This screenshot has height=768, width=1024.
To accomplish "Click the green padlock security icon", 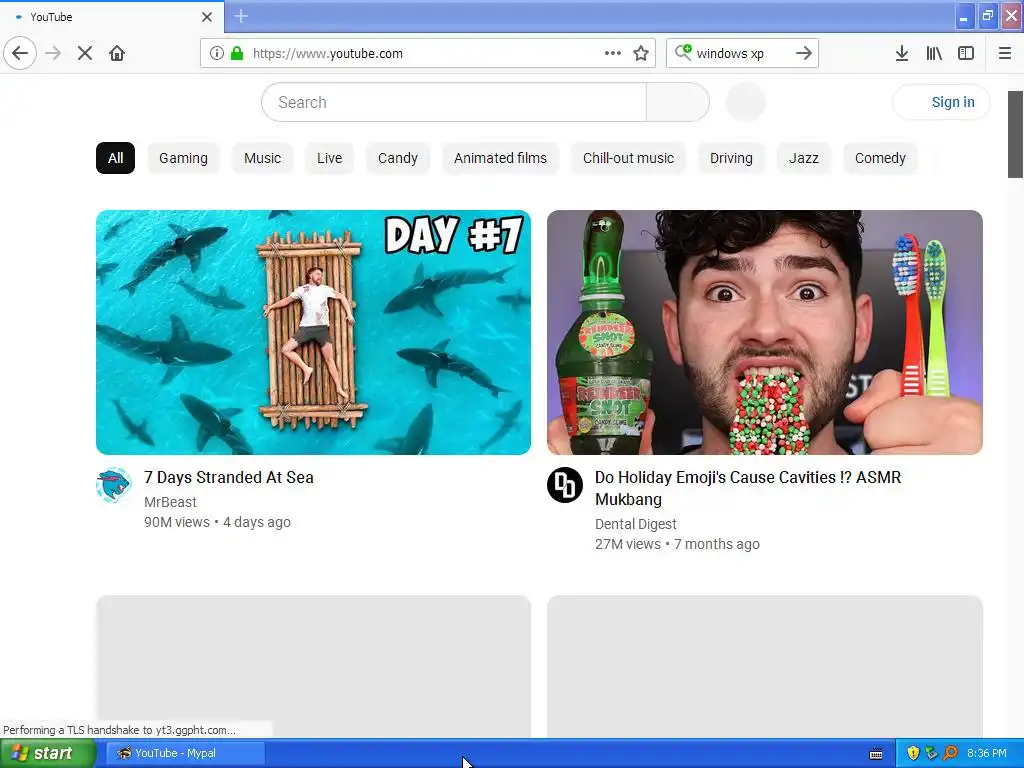I will [x=237, y=53].
